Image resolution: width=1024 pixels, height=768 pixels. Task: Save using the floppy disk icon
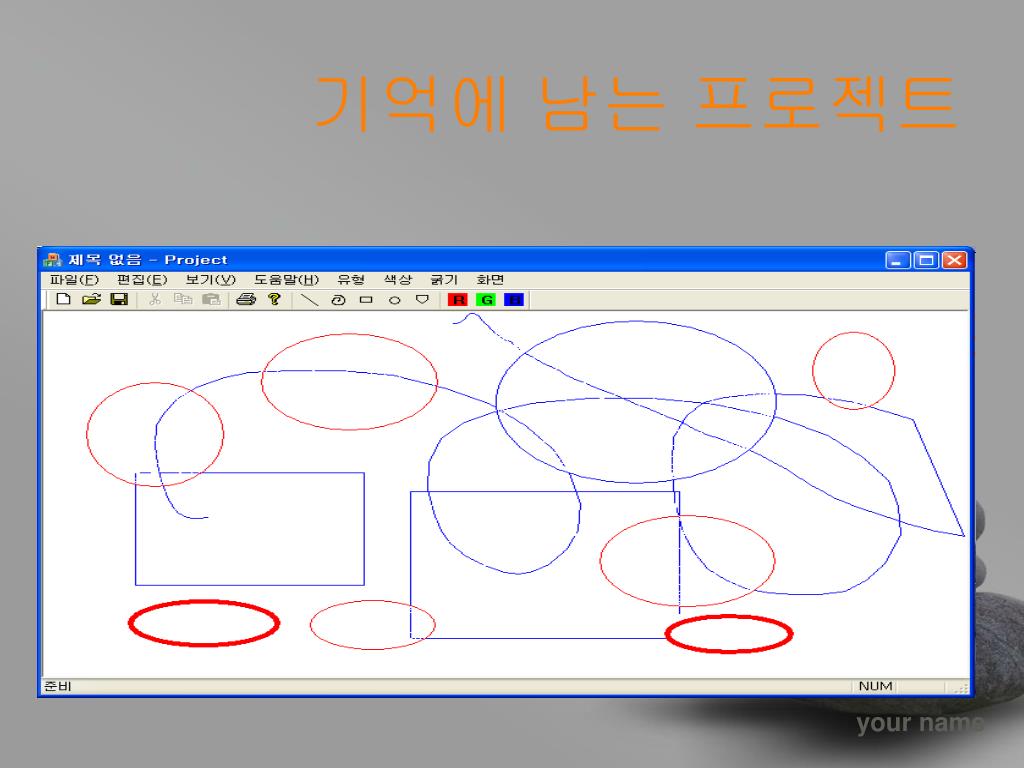[119, 299]
